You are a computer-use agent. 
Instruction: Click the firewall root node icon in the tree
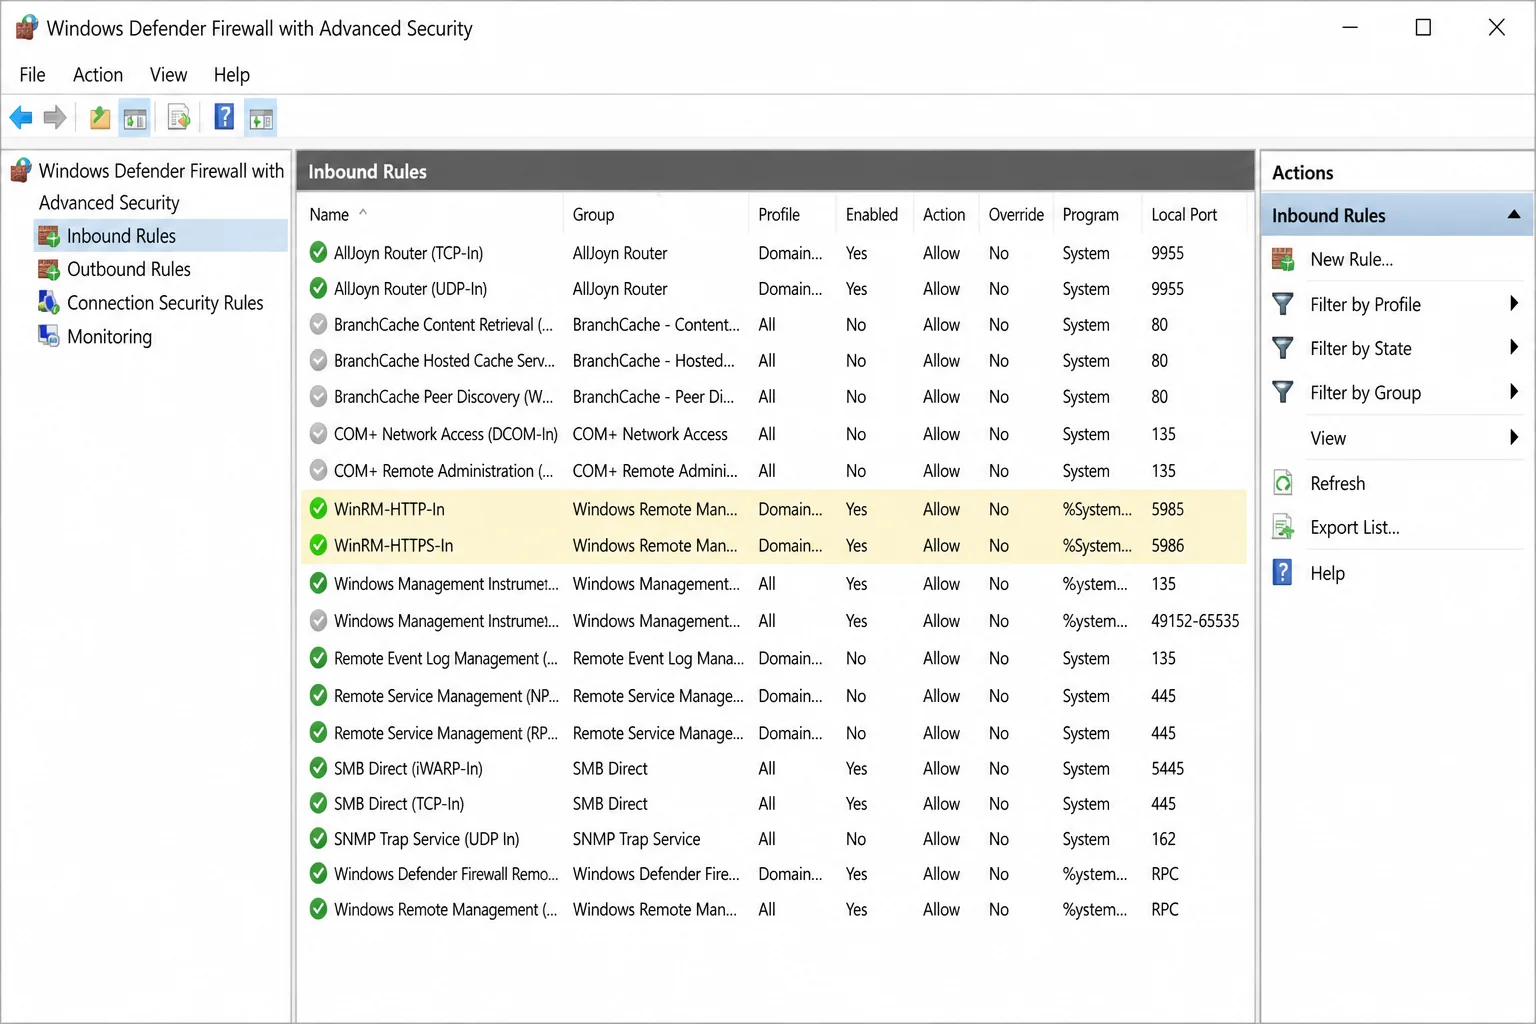pos(21,171)
